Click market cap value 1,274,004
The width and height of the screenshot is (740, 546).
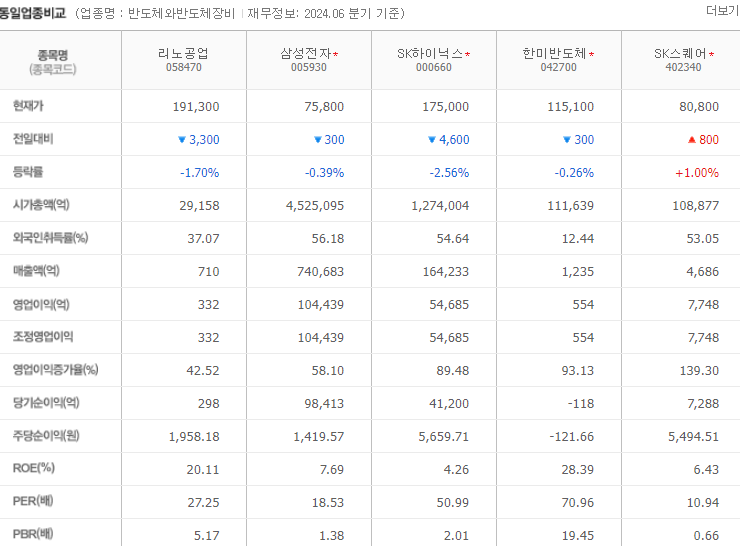[440, 206]
